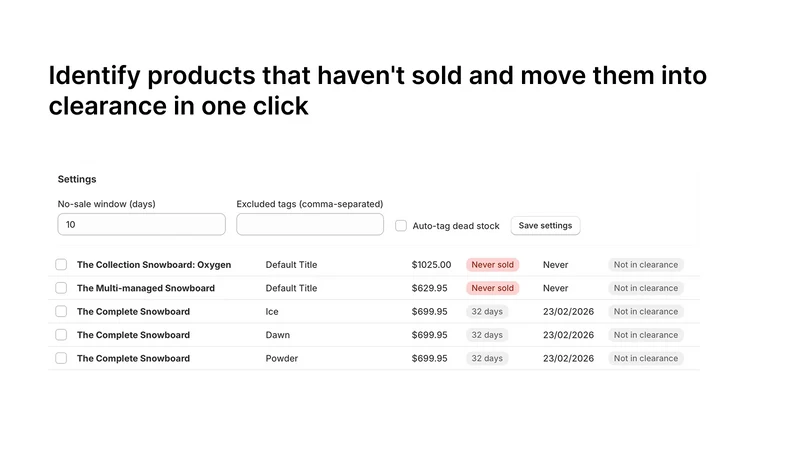
Task: Select The Complete Snowboard Dawn checkbox
Action: 61,335
